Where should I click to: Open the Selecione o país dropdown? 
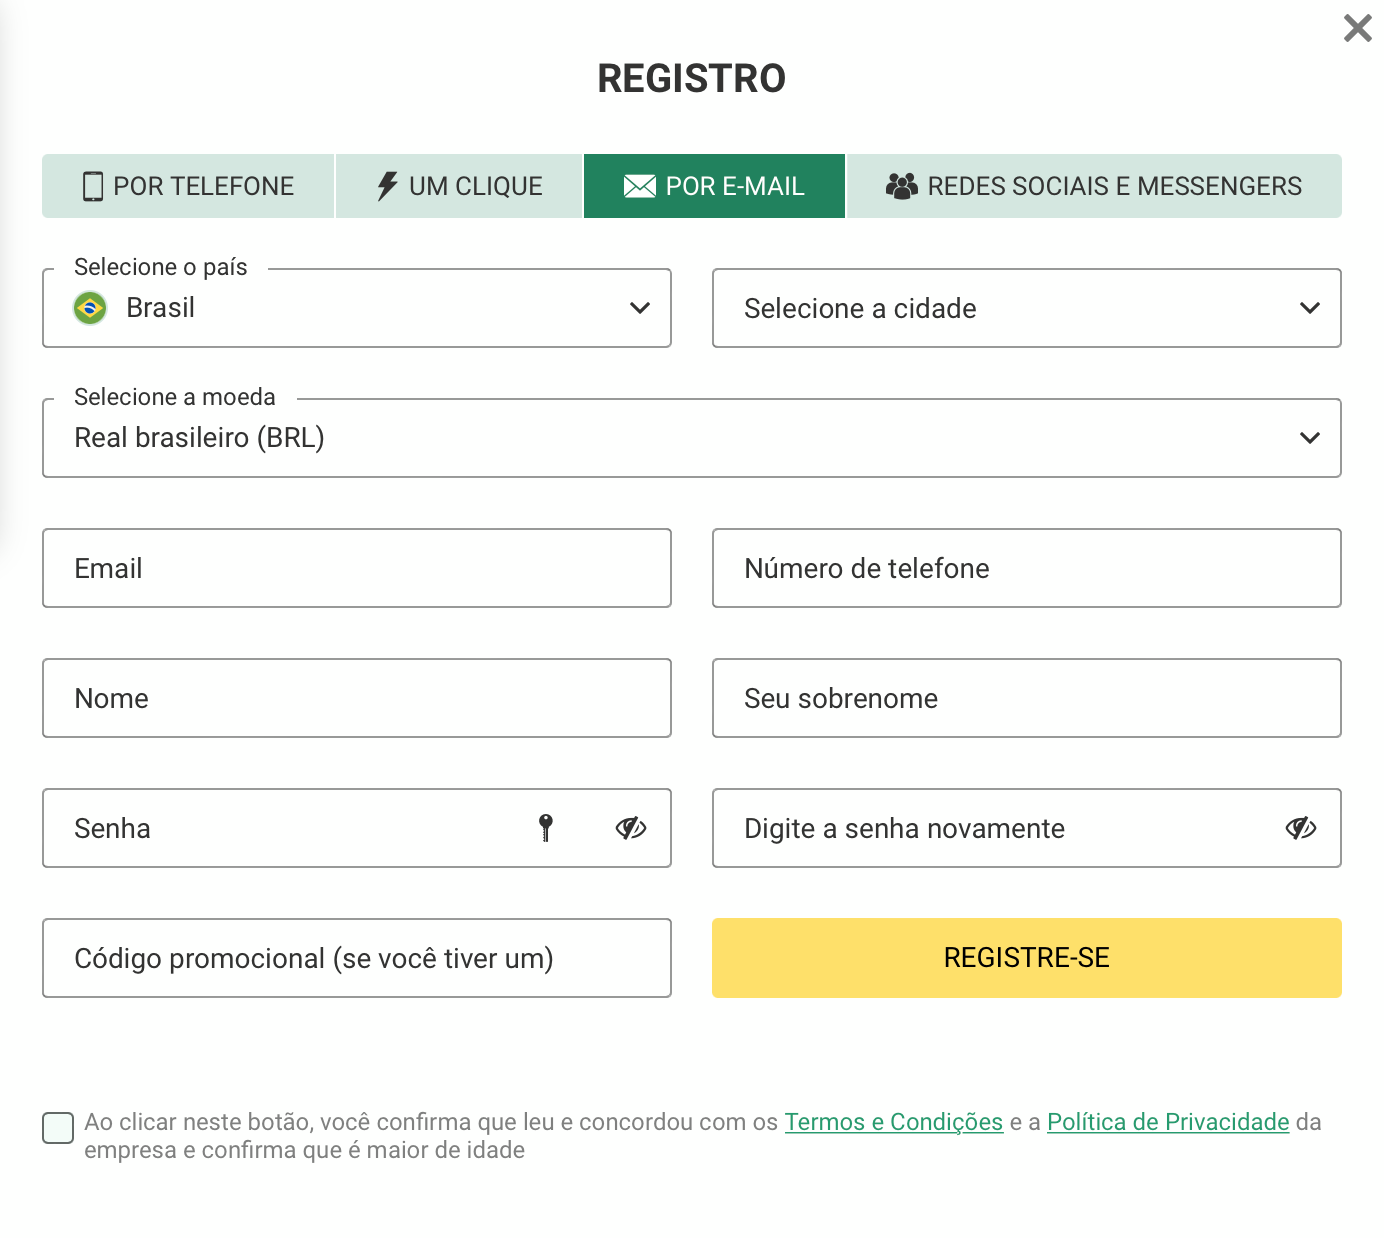coord(357,308)
